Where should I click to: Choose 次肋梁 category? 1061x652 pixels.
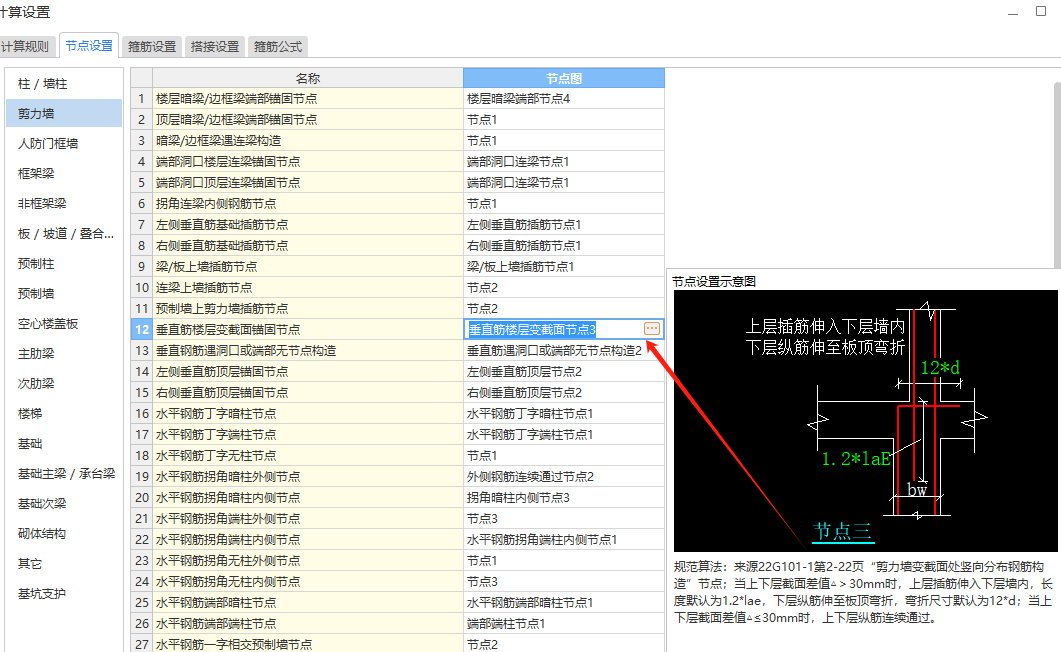[64, 383]
